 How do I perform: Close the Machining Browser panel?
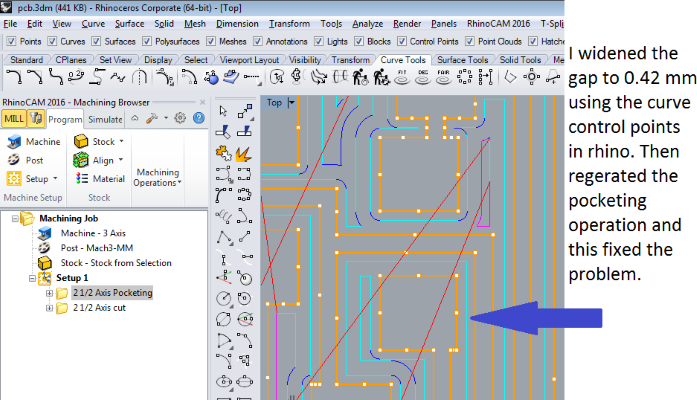coord(202,102)
